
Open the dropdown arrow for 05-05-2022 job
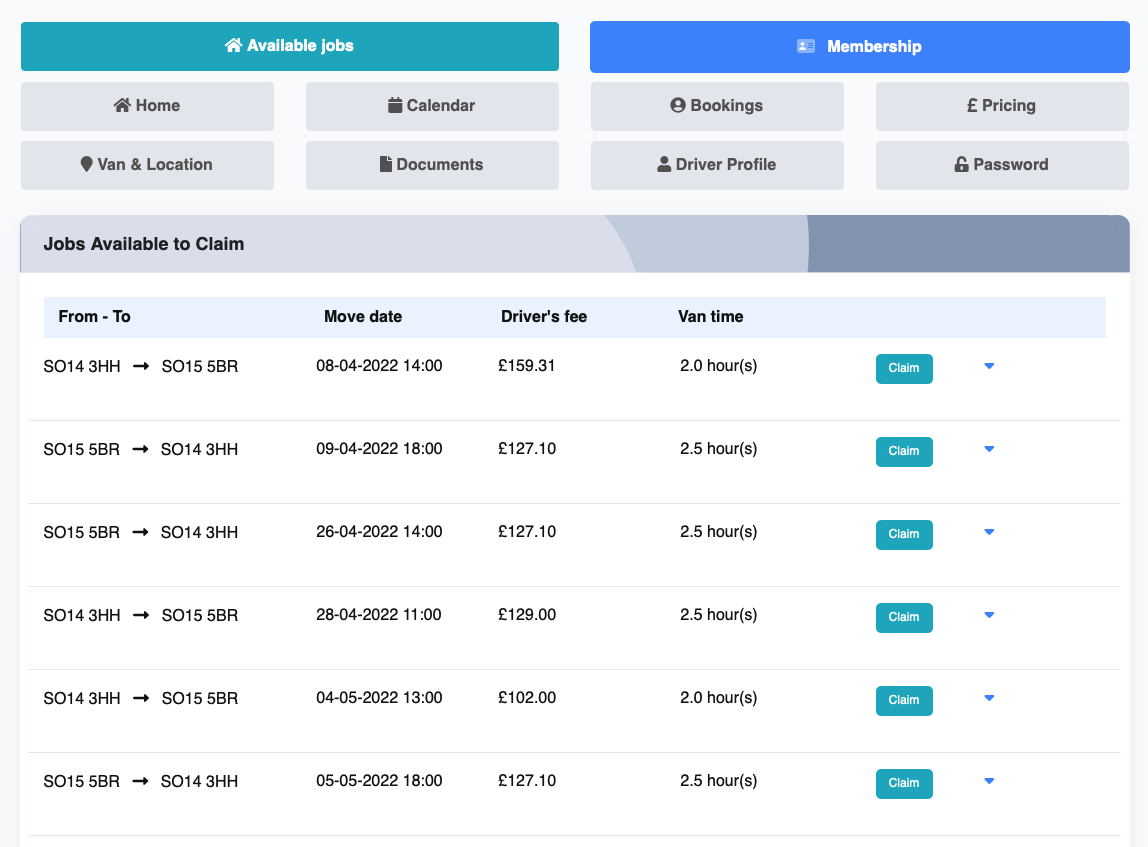989,781
